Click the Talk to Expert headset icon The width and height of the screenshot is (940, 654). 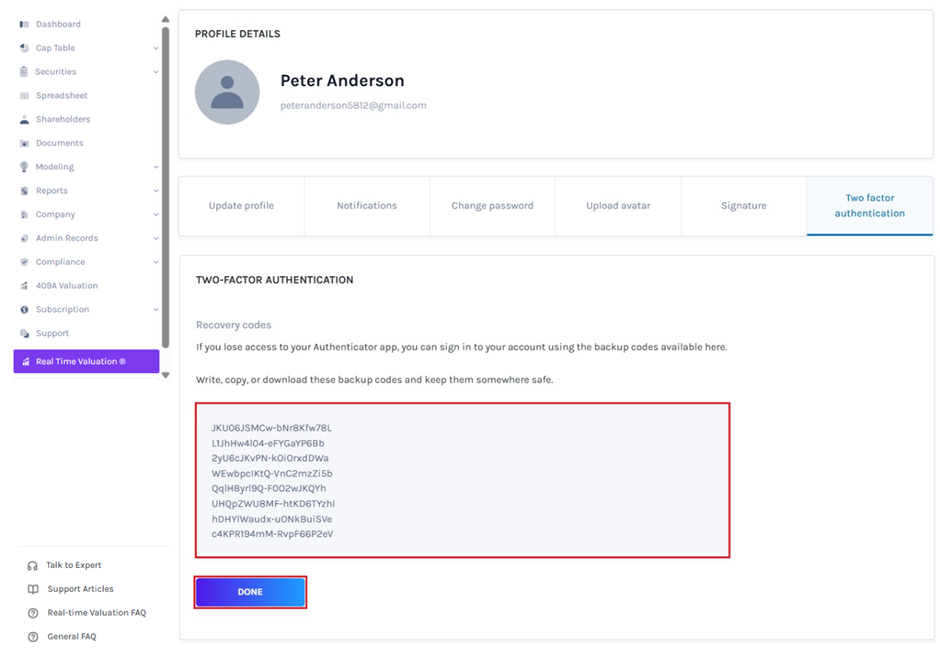pyautogui.click(x=32, y=565)
